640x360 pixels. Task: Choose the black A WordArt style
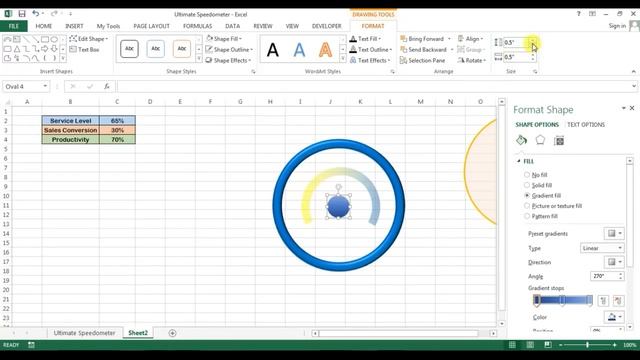[x=273, y=50]
